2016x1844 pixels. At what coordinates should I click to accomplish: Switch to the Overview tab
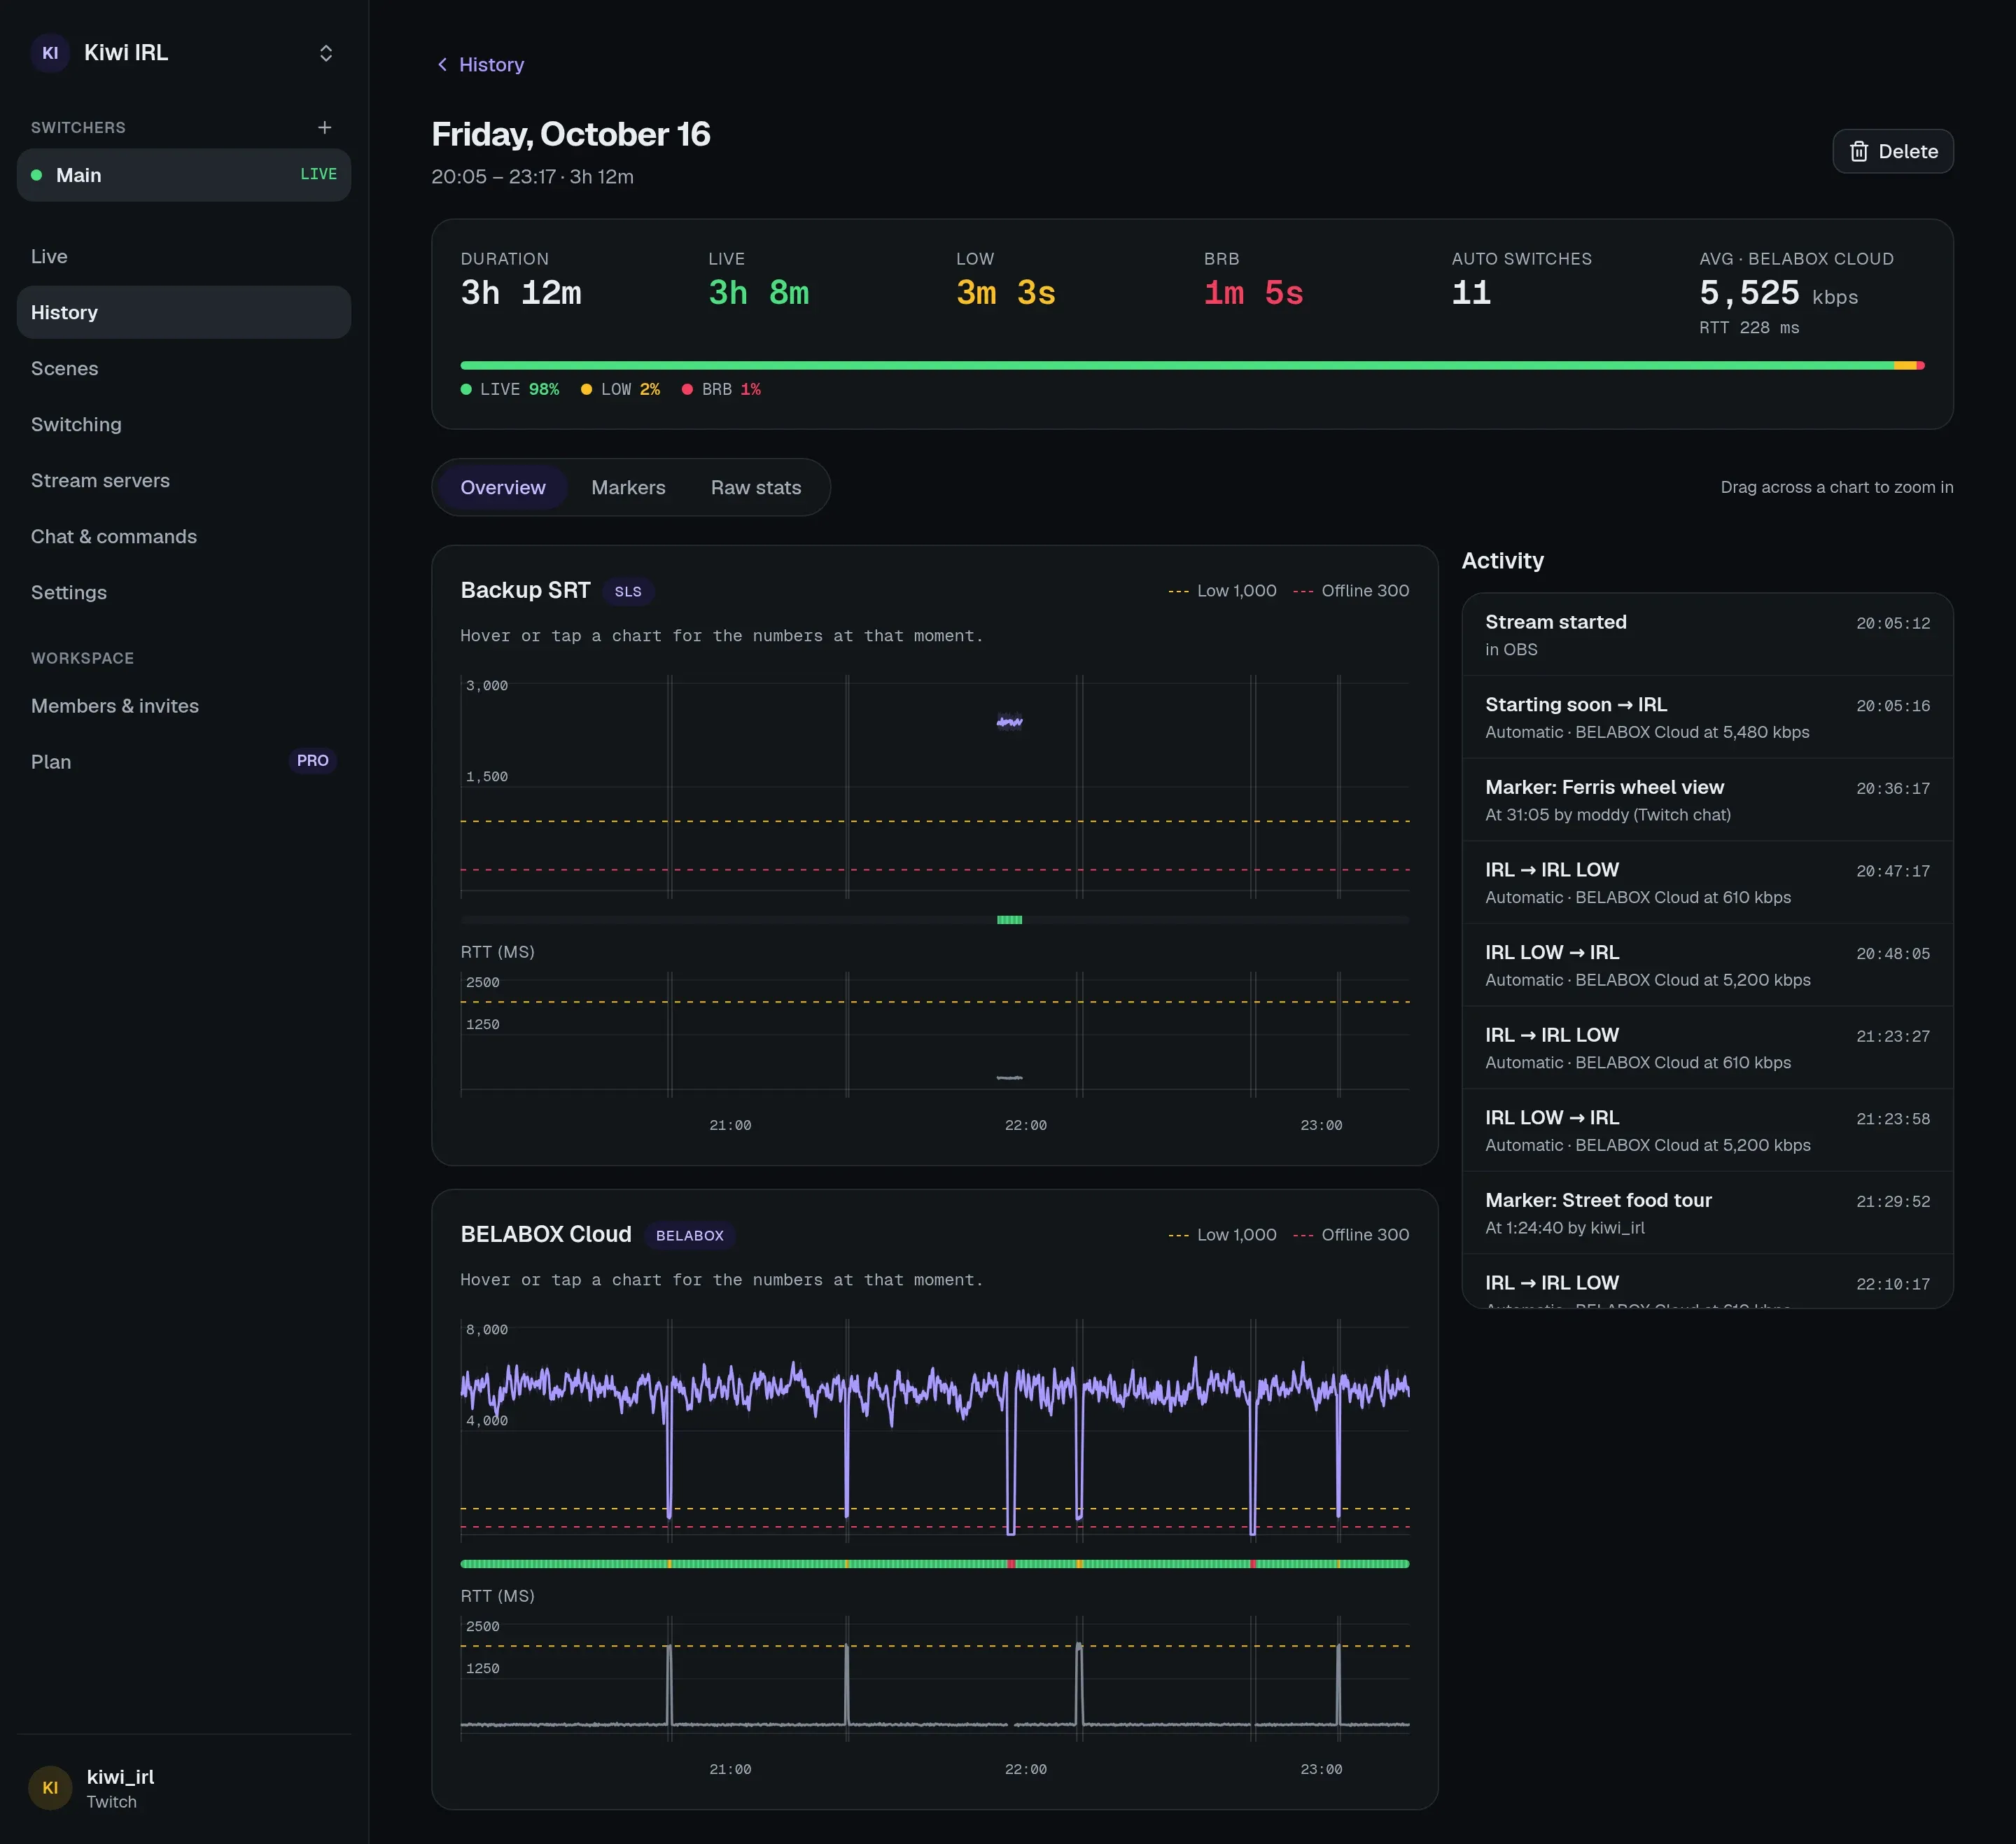[503, 487]
